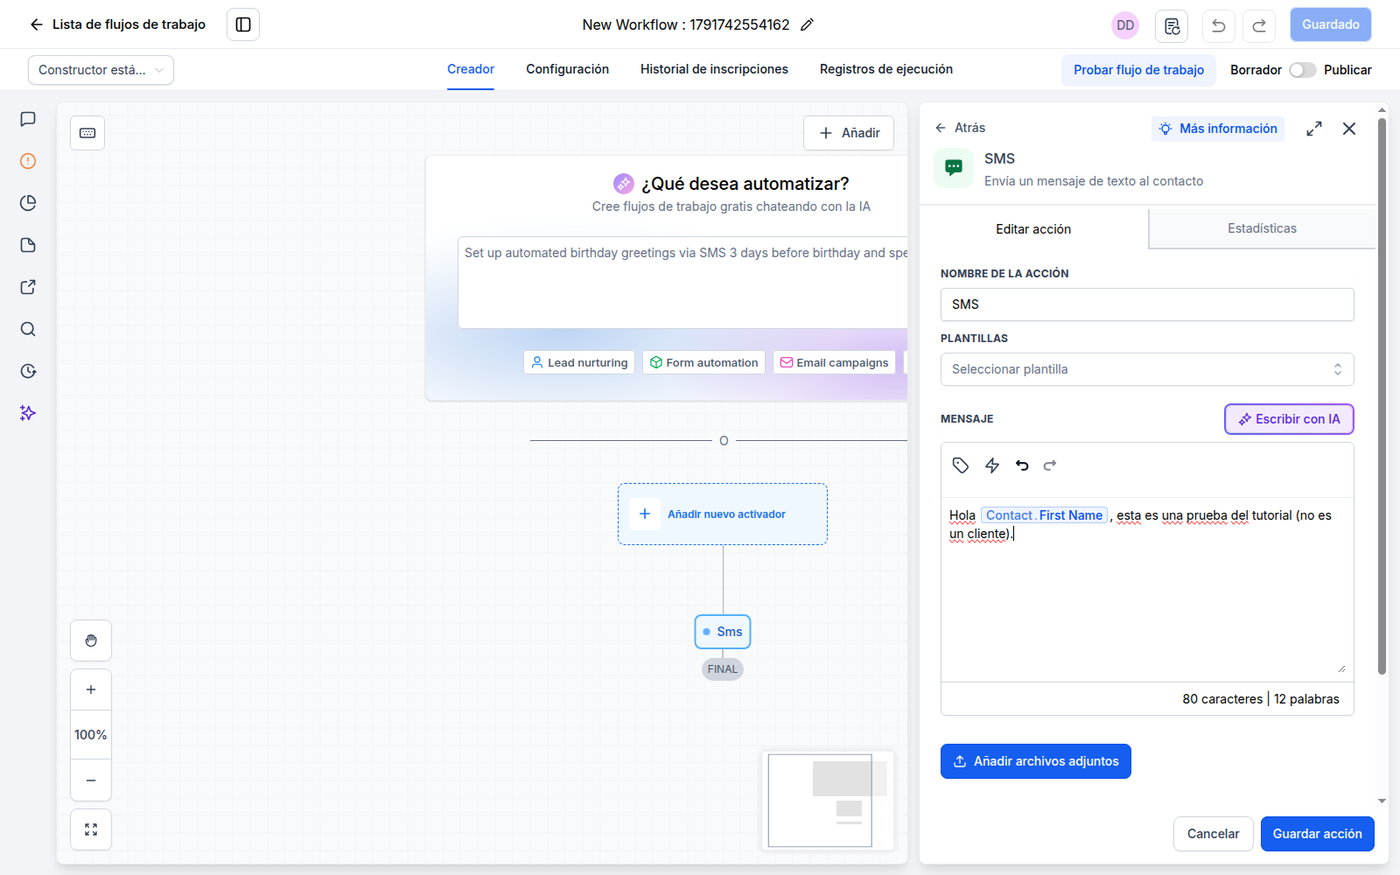This screenshot has height=875, width=1400.
Task: Expand the SMS panel to full size
Action: [x=1314, y=129]
